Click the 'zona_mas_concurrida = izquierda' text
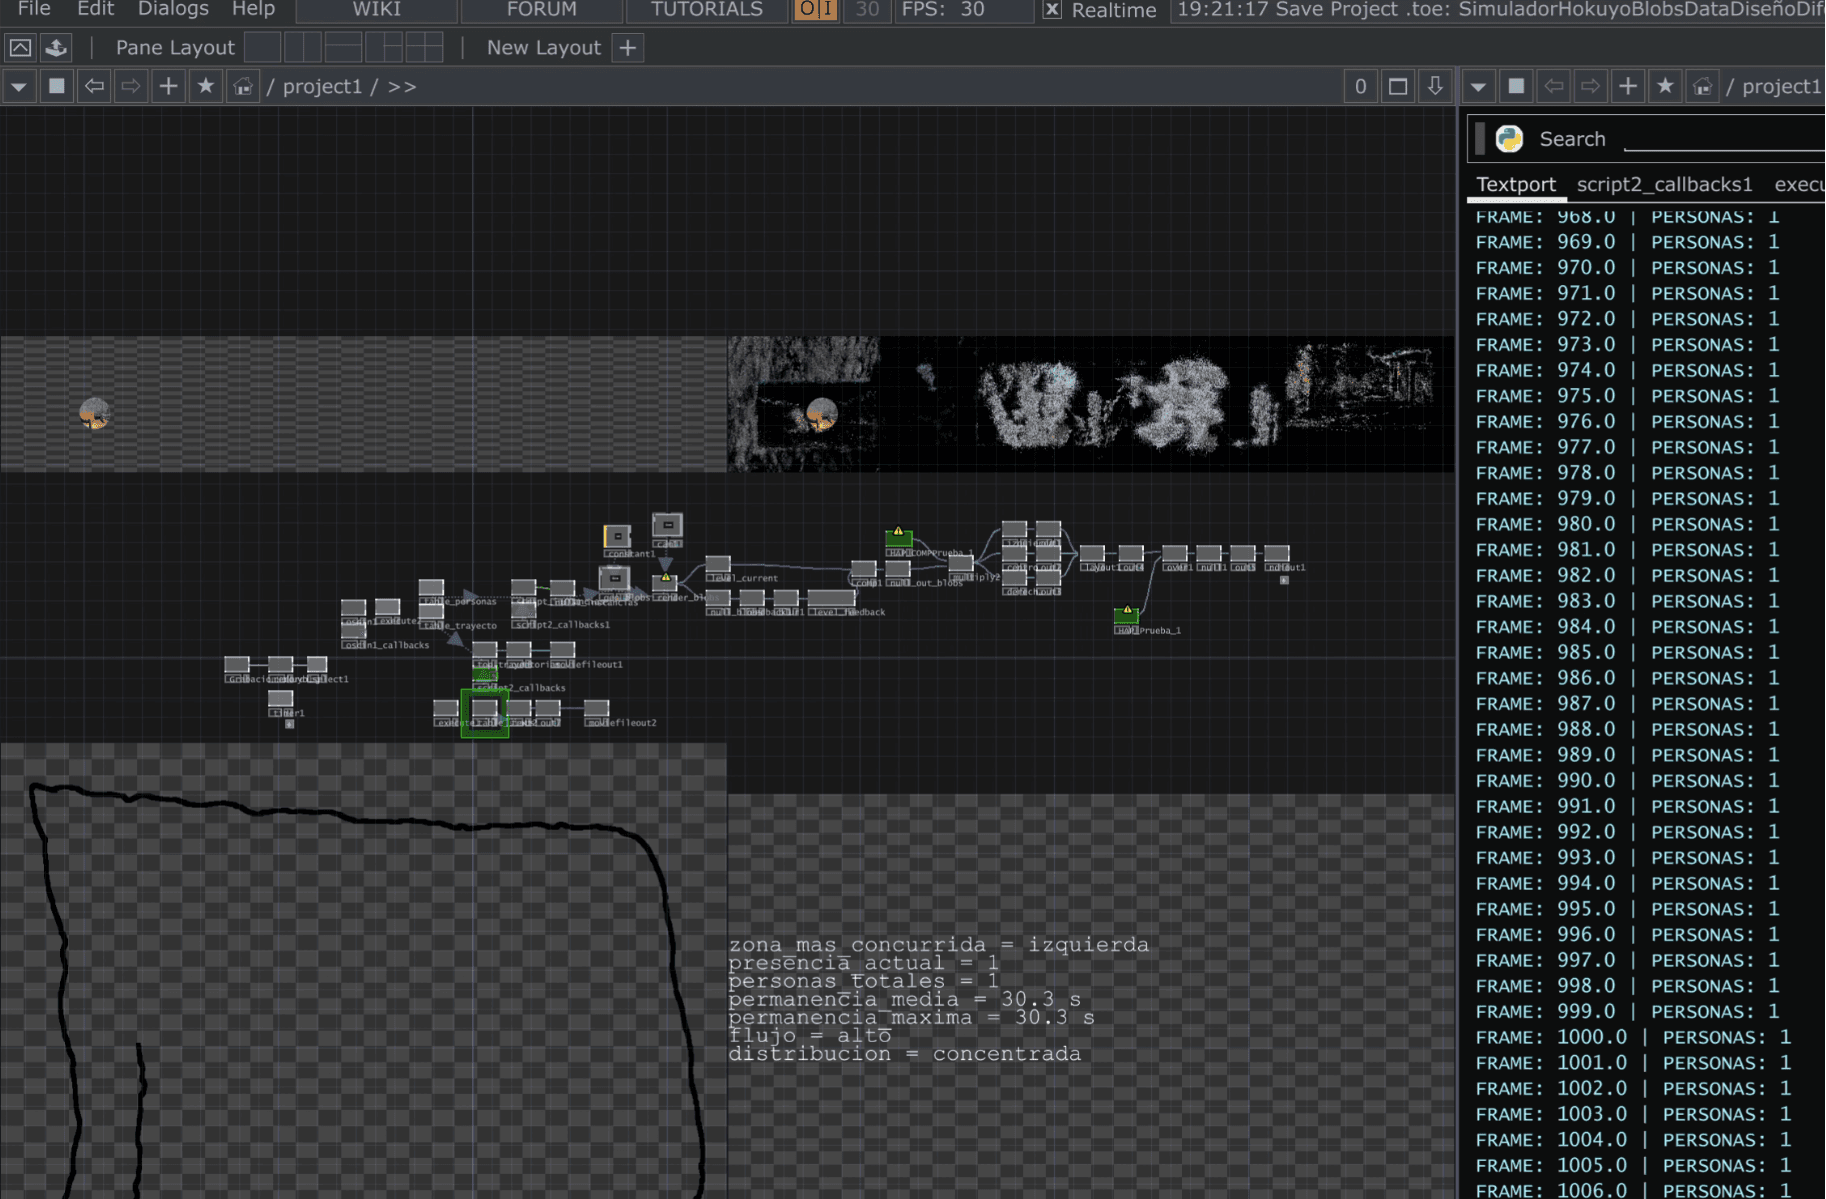The image size is (1826, 1199). pos(939,945)
